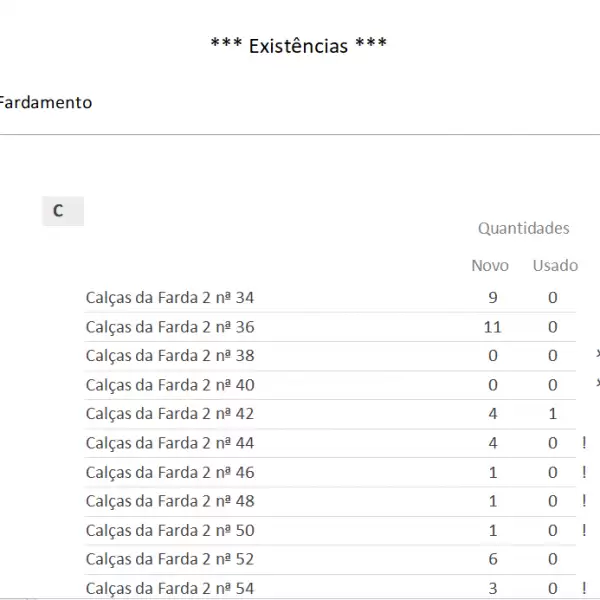Click the exclamation warning beside nª 50
600x600 pixels.
coord(584,530)
